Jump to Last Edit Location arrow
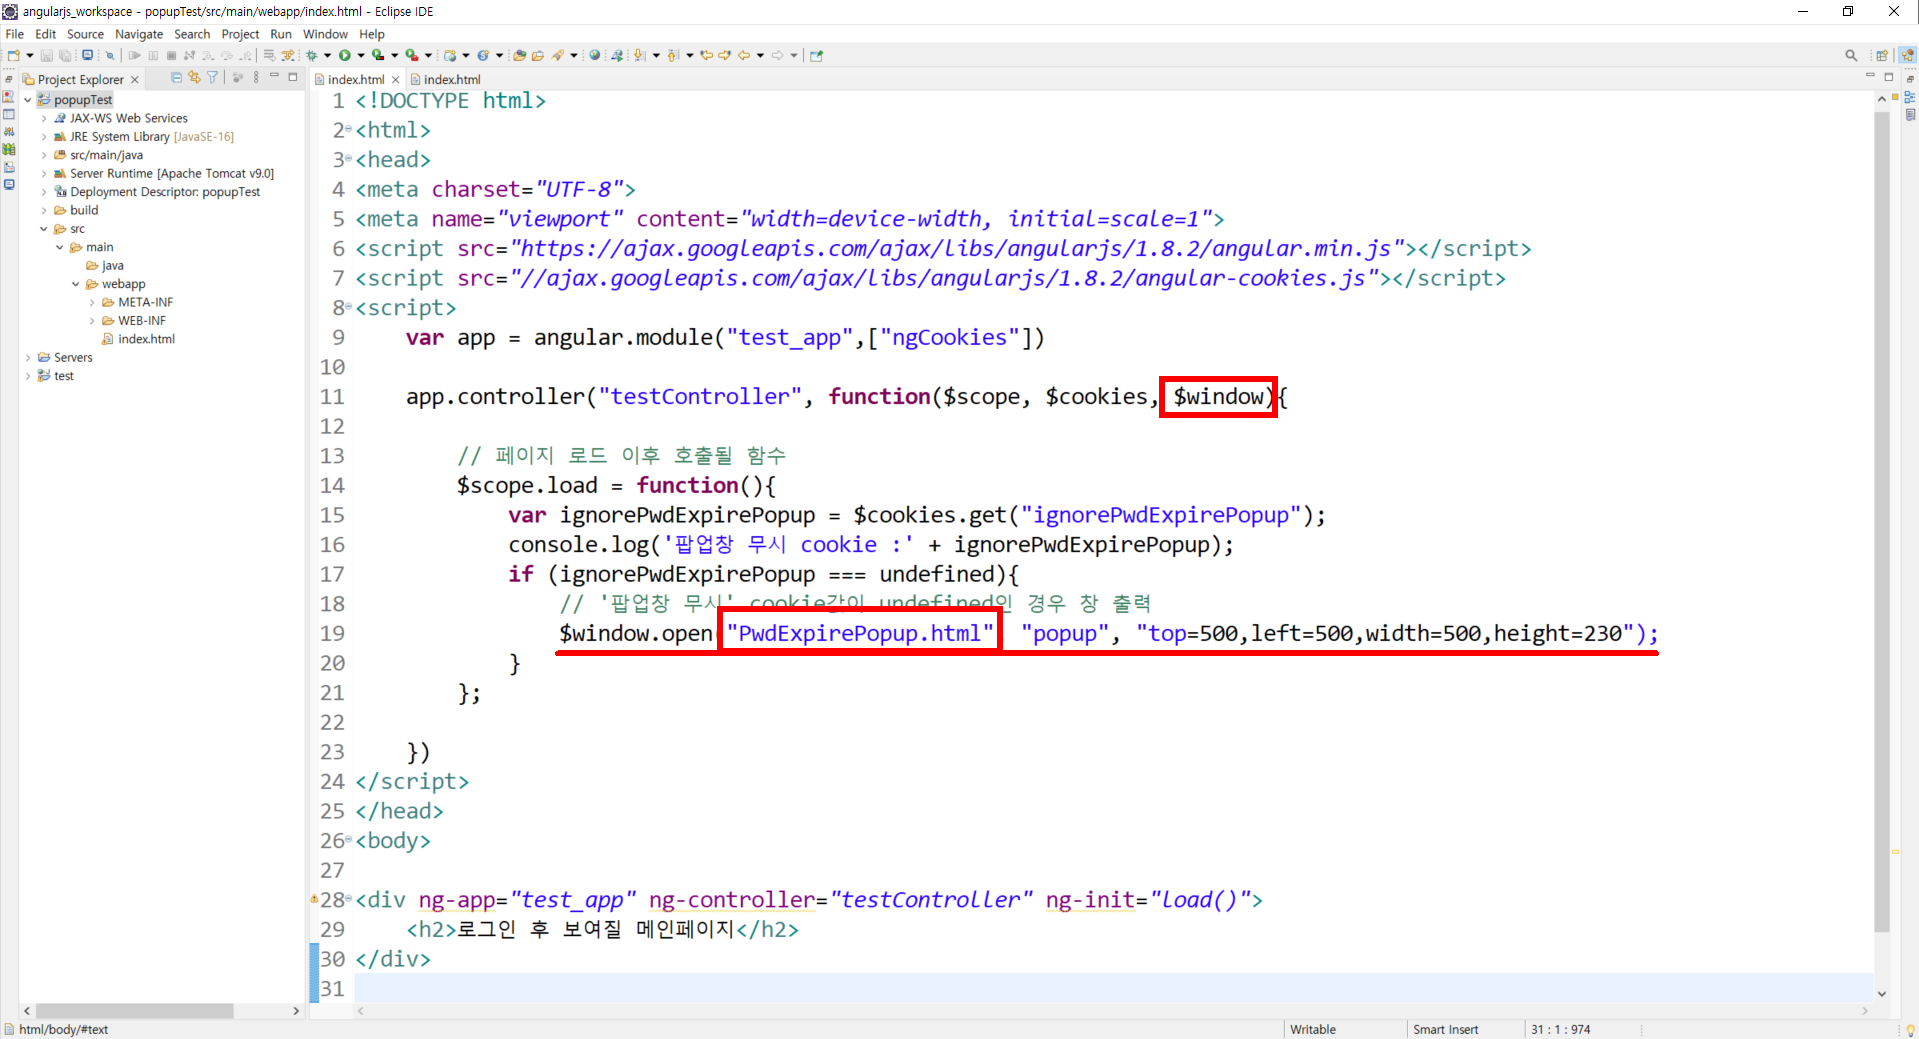This screenshot has width=1919, height=1039. coord(707,55)
